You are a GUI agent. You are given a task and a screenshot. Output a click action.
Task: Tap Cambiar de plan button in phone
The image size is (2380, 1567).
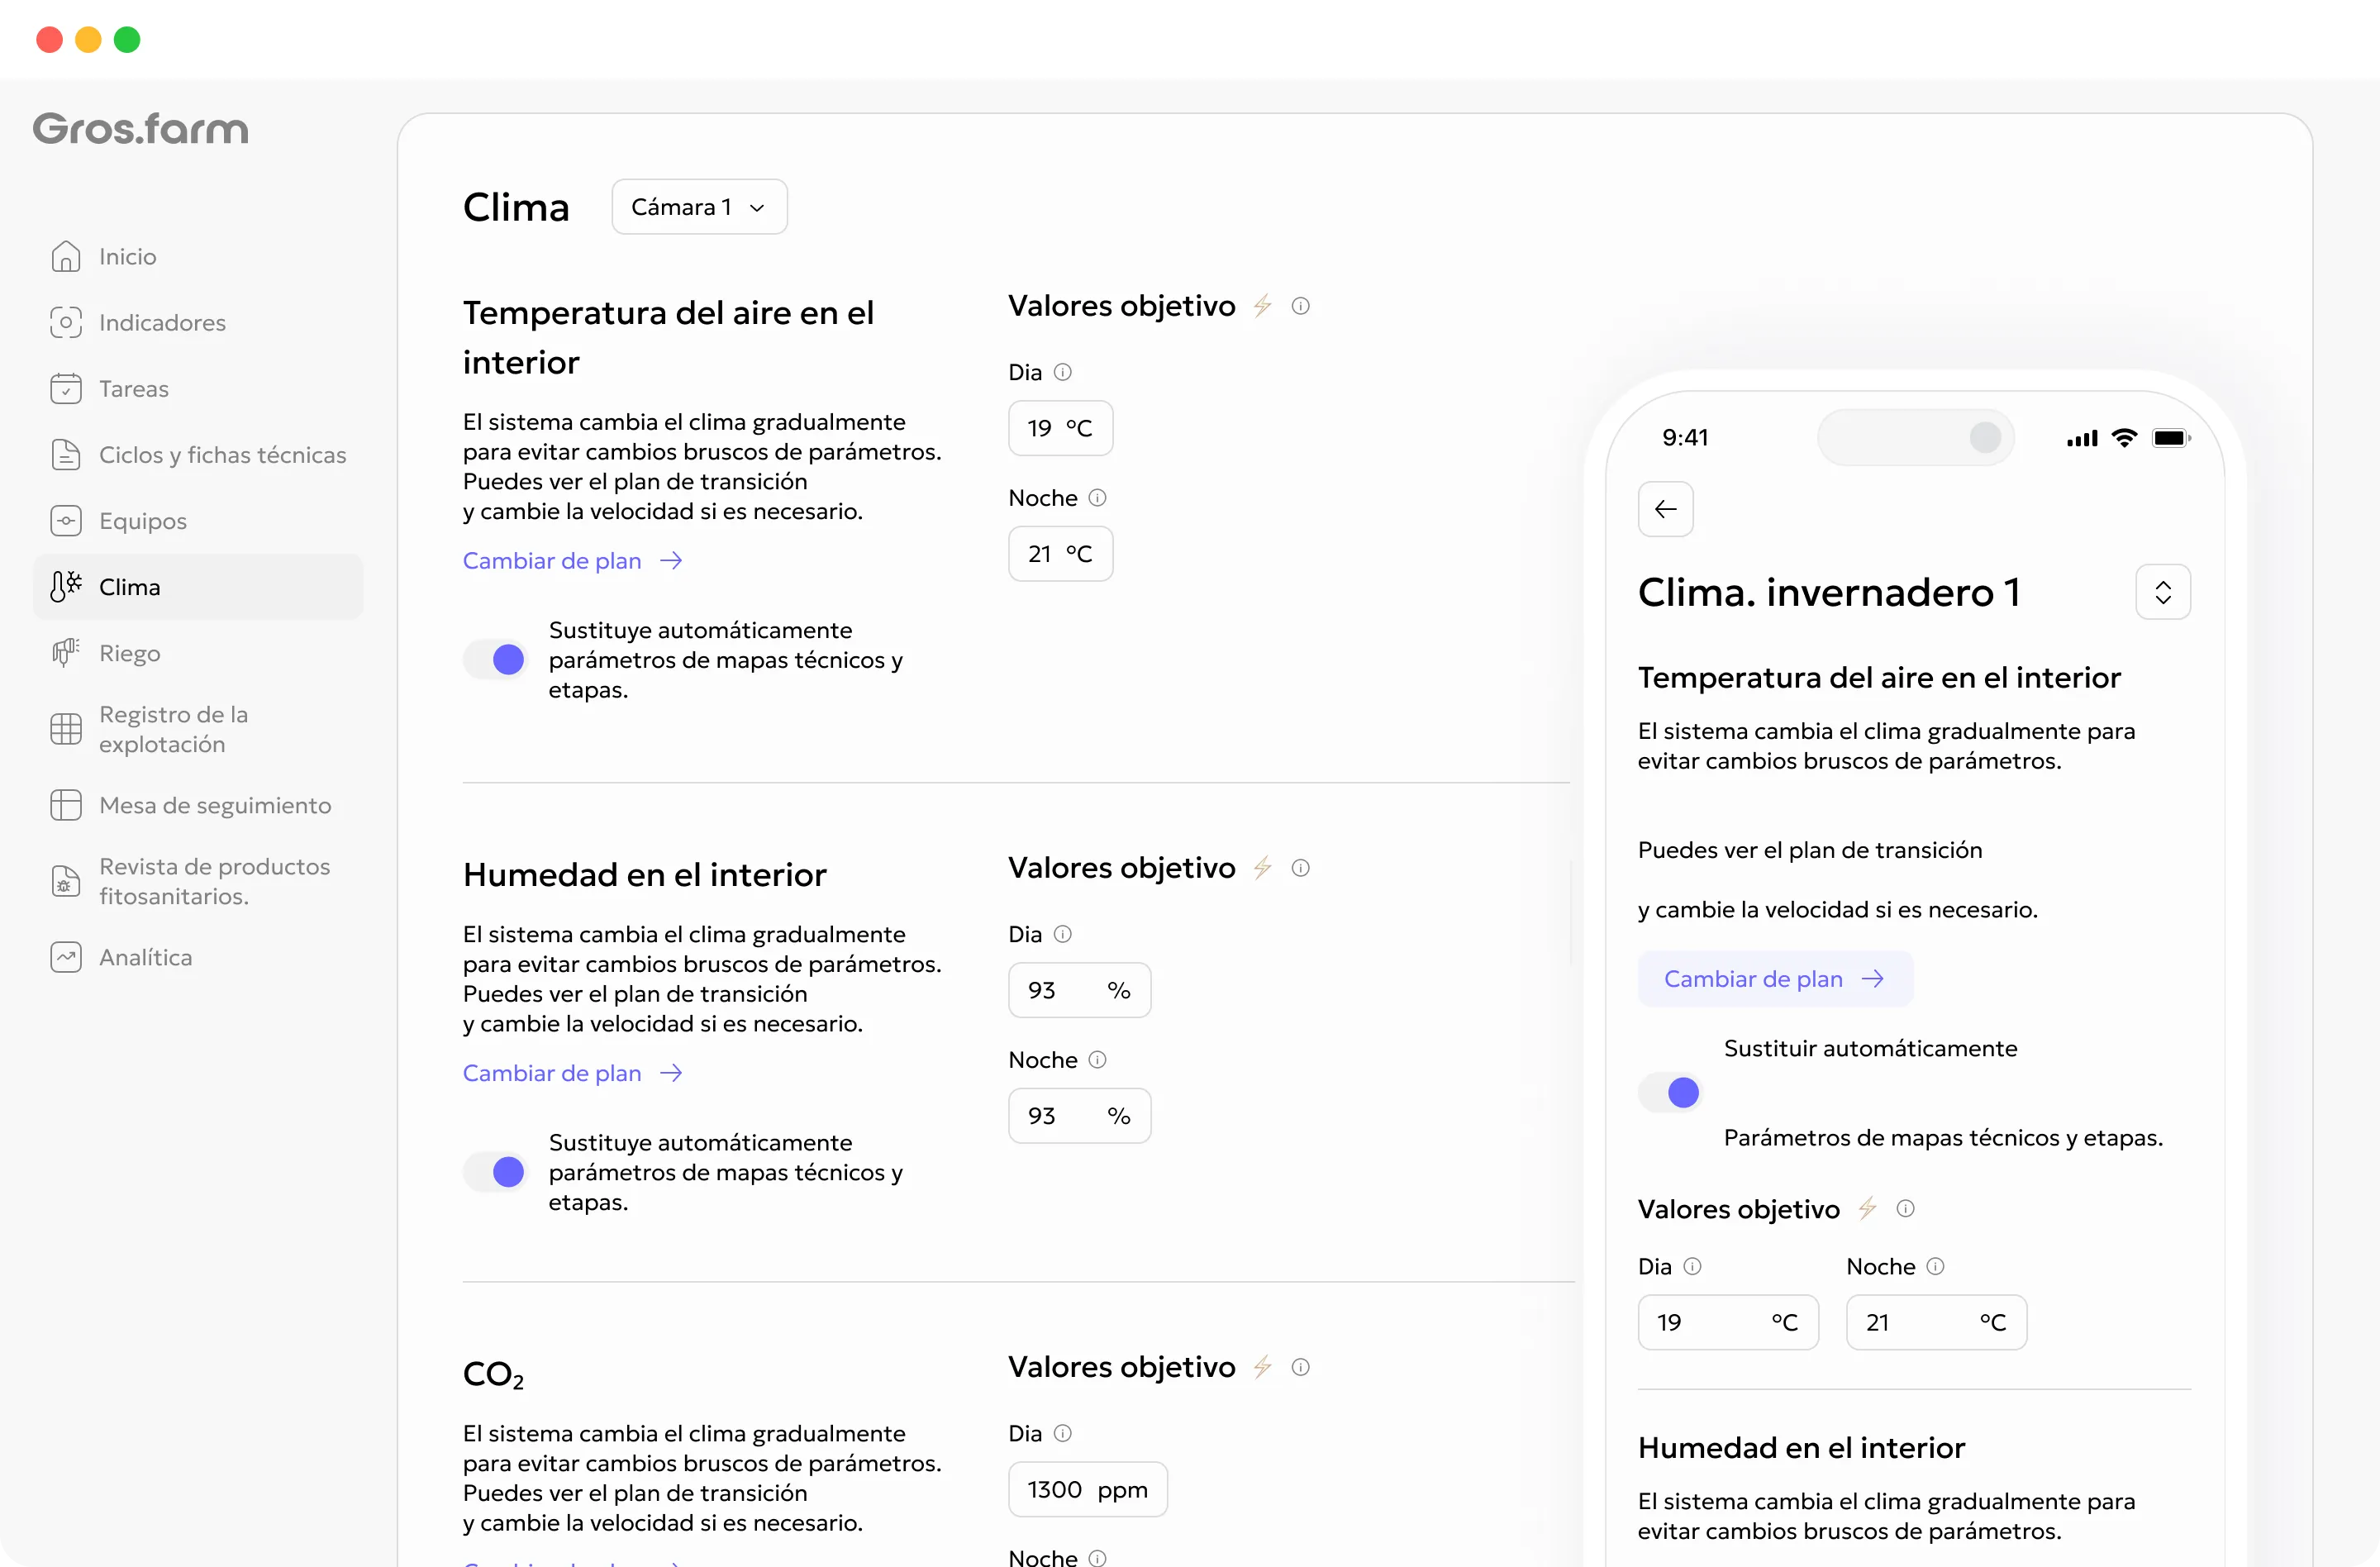point(1775,979)
